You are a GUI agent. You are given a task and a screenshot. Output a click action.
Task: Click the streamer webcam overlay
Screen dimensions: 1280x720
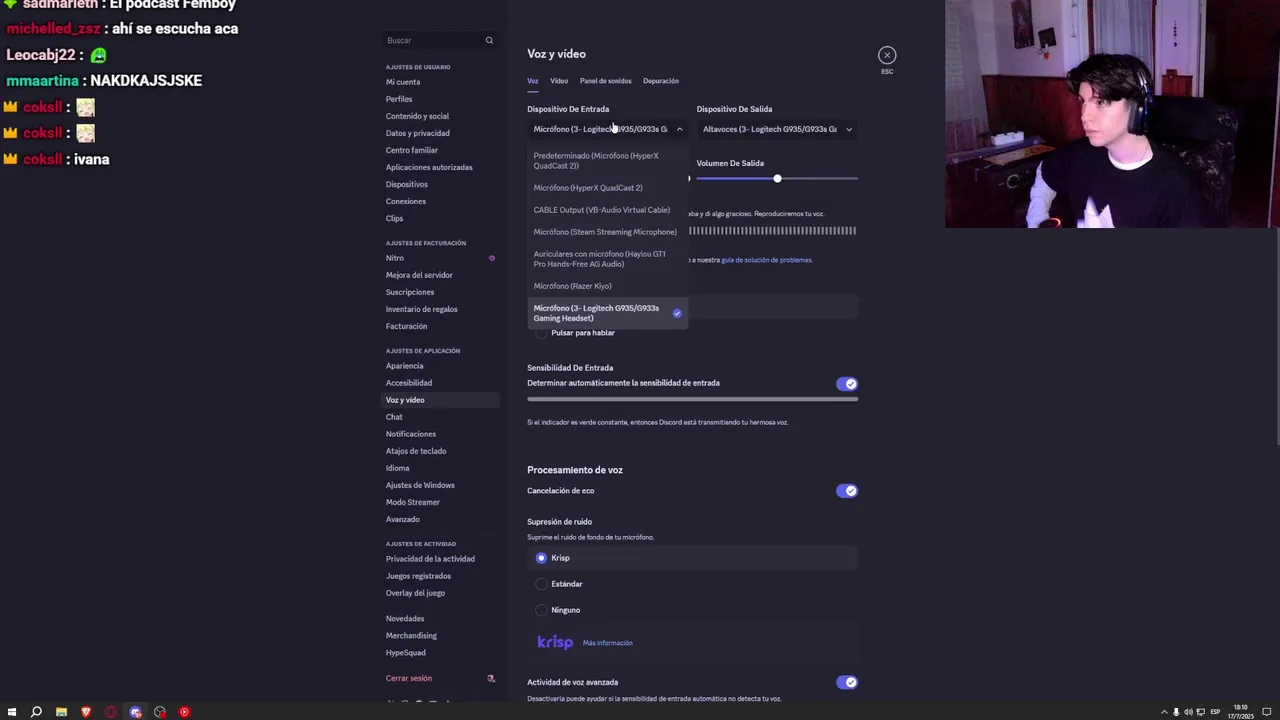(x=1112, y=114)
